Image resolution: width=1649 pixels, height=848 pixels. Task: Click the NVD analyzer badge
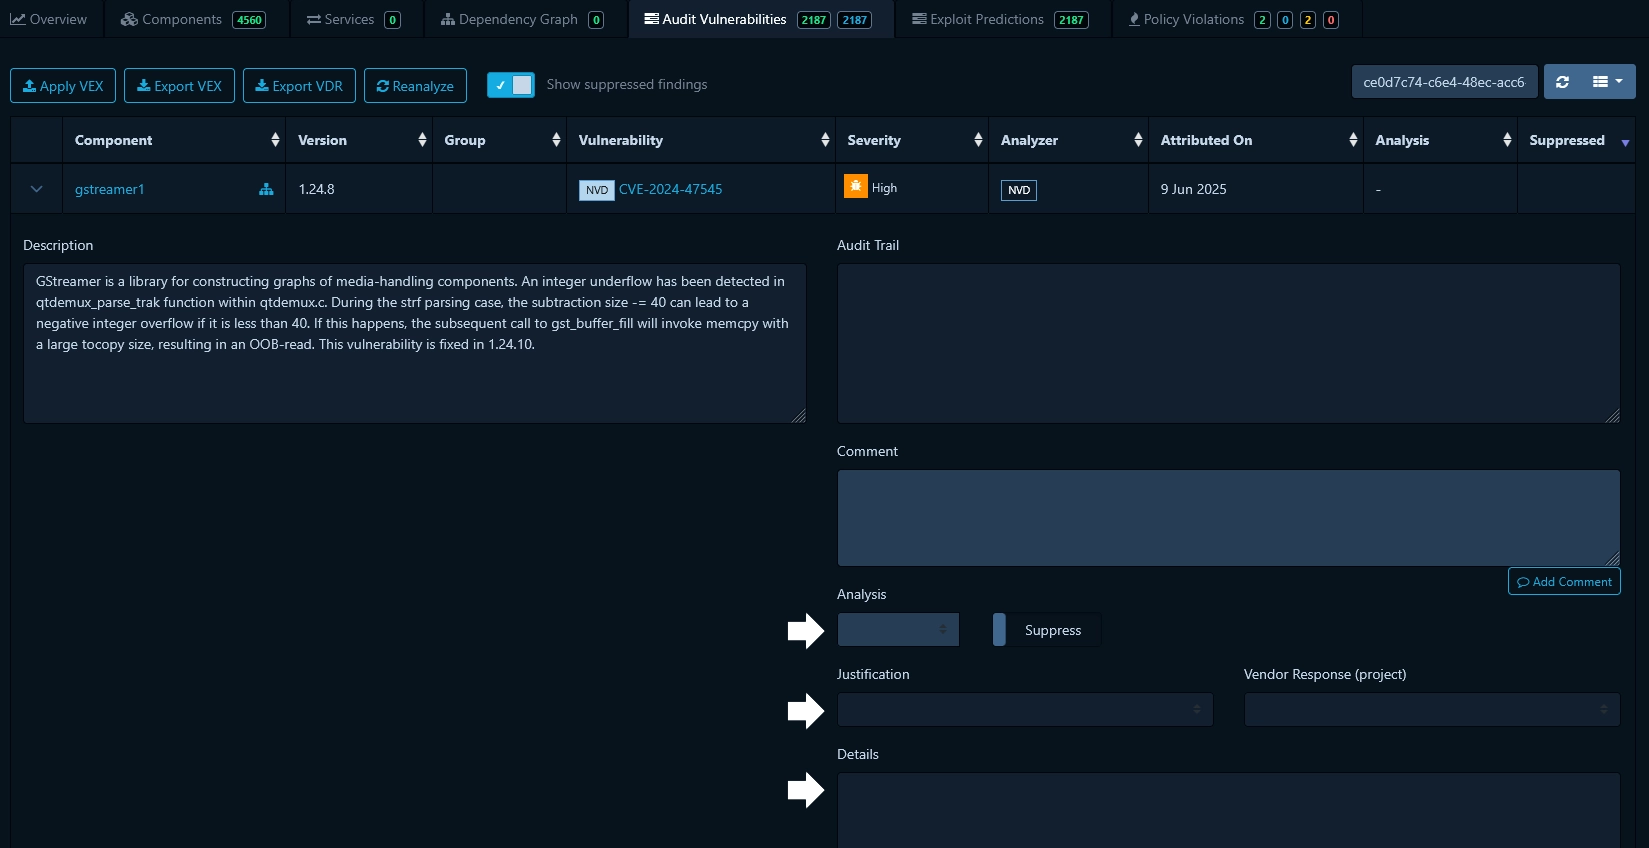[x=1018, y=190]
